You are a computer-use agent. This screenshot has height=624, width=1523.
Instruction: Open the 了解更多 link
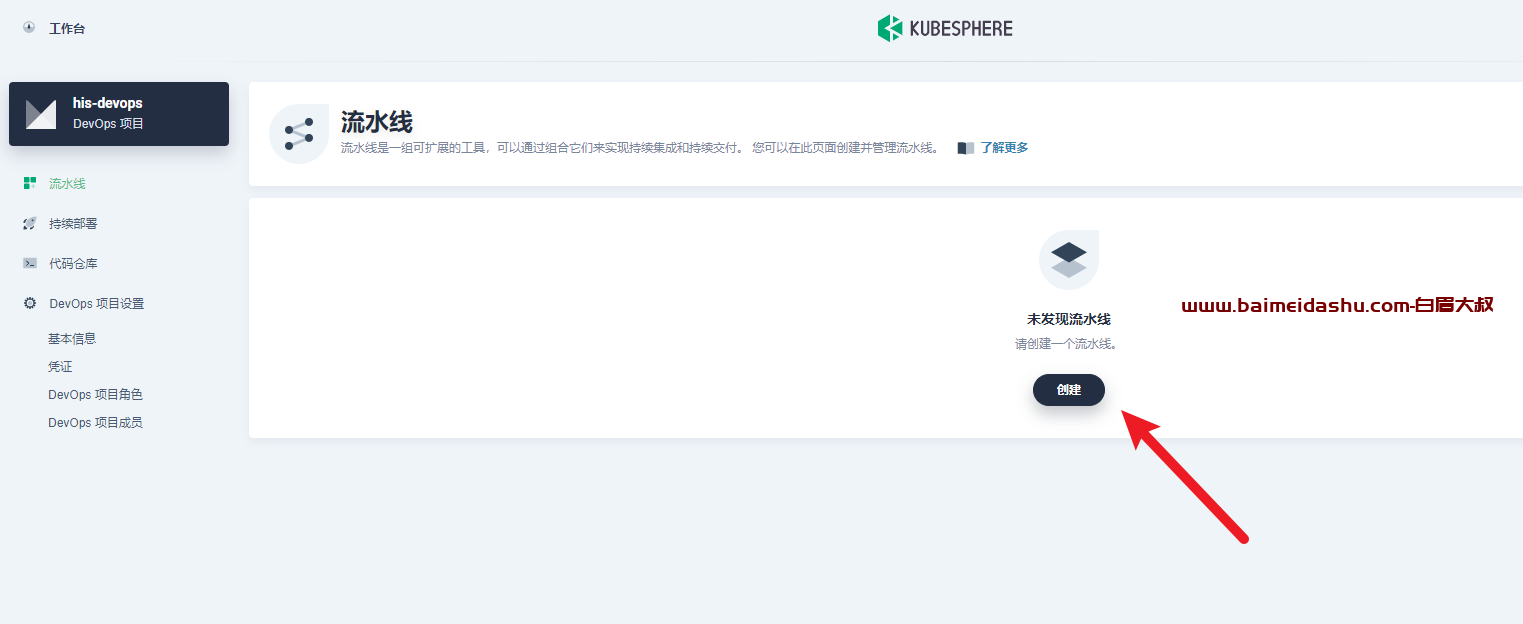tap(1004, 148)
